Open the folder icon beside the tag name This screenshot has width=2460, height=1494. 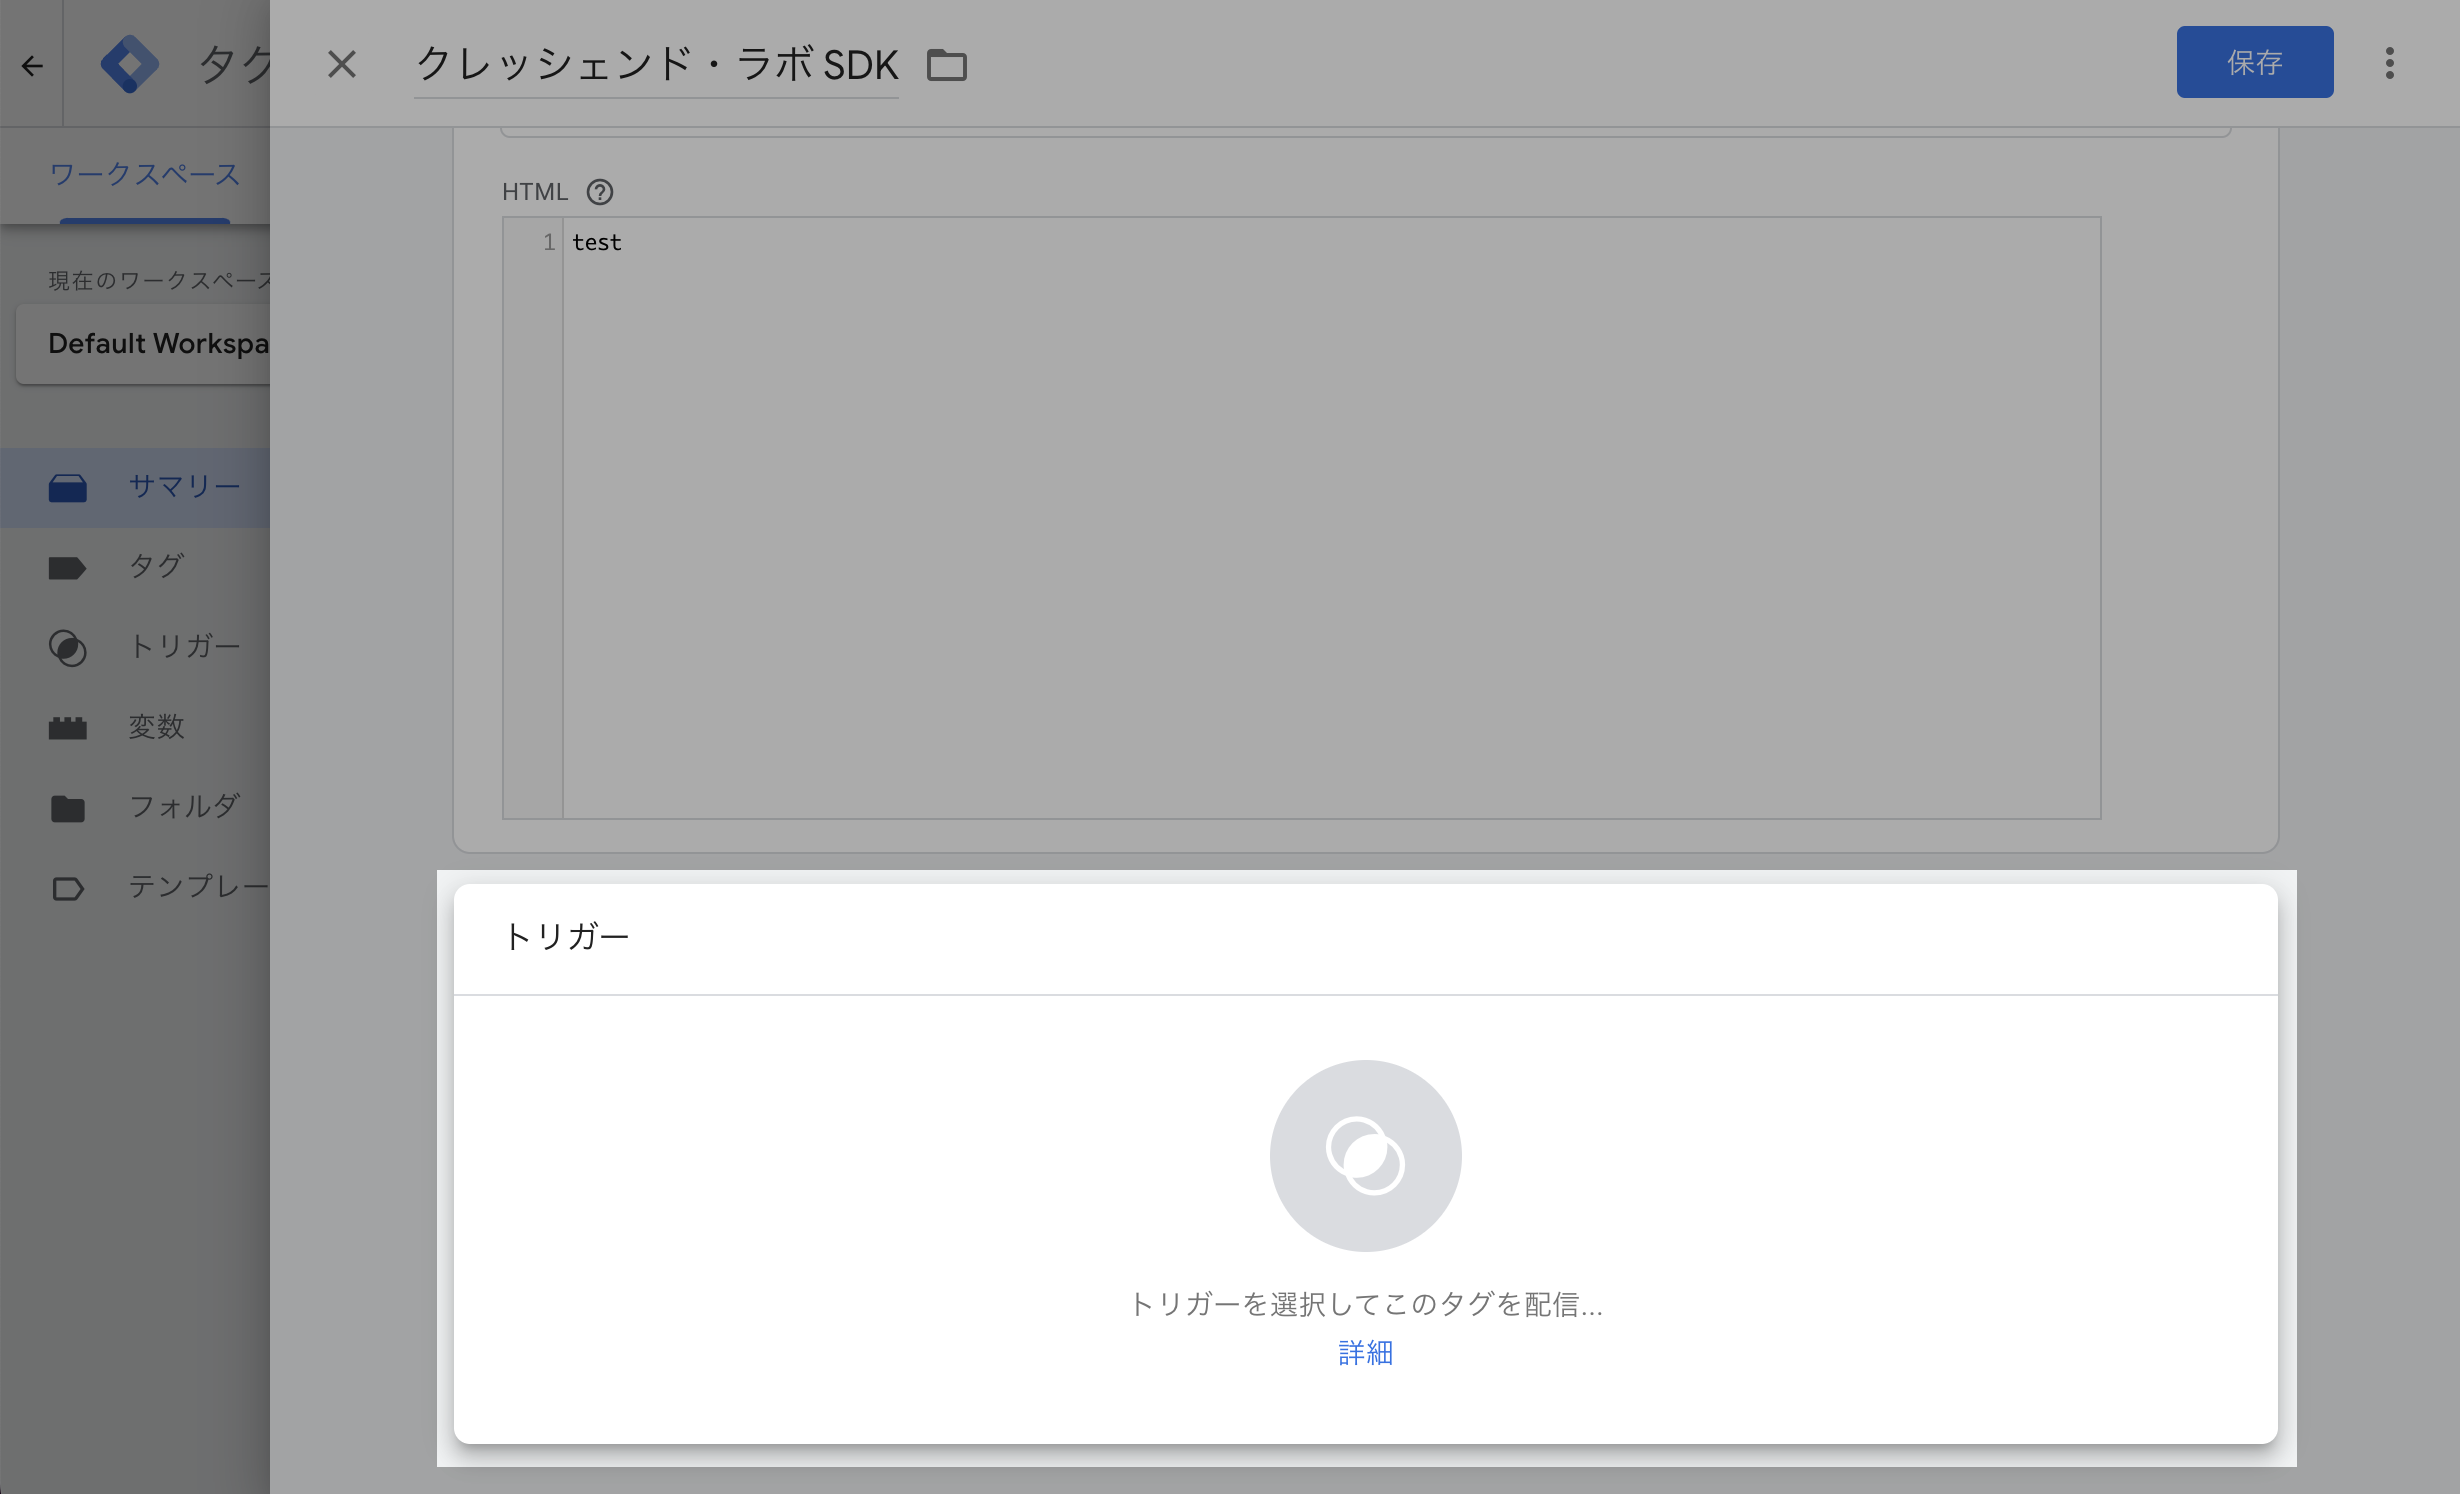pyautogui.click(x=946, y=65)
